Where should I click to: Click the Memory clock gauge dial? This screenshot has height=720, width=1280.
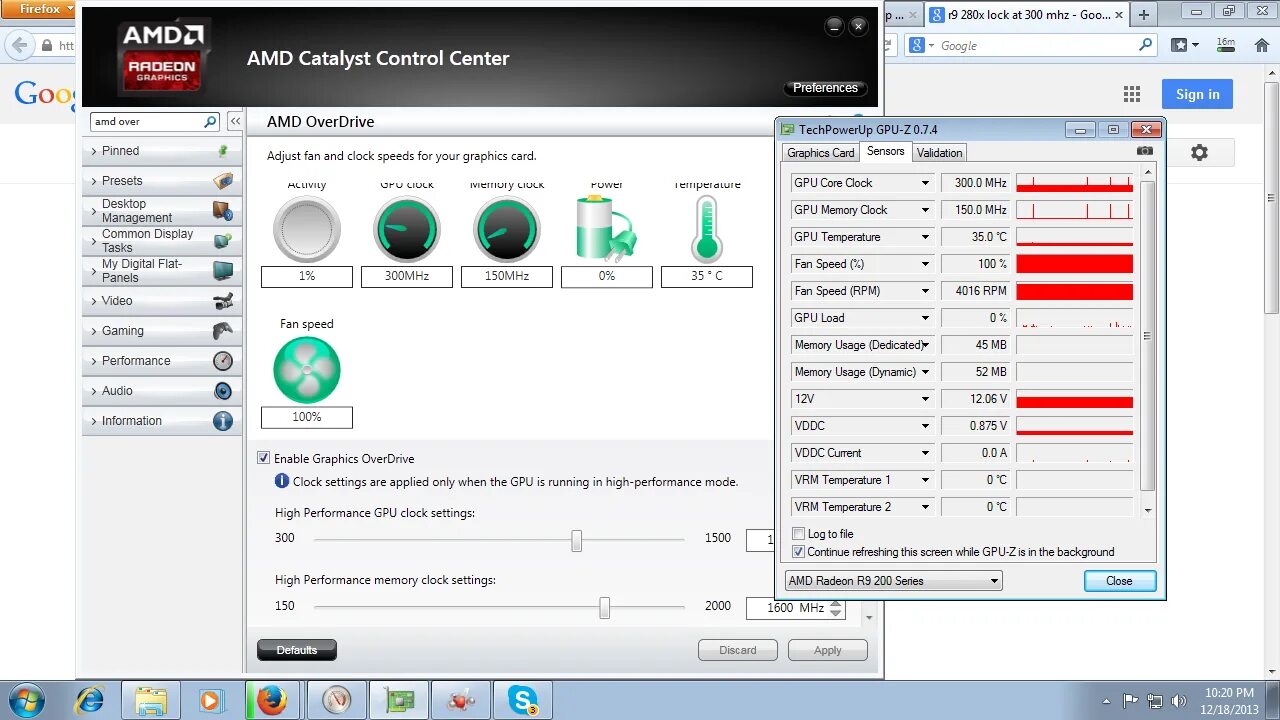(507, 229)
